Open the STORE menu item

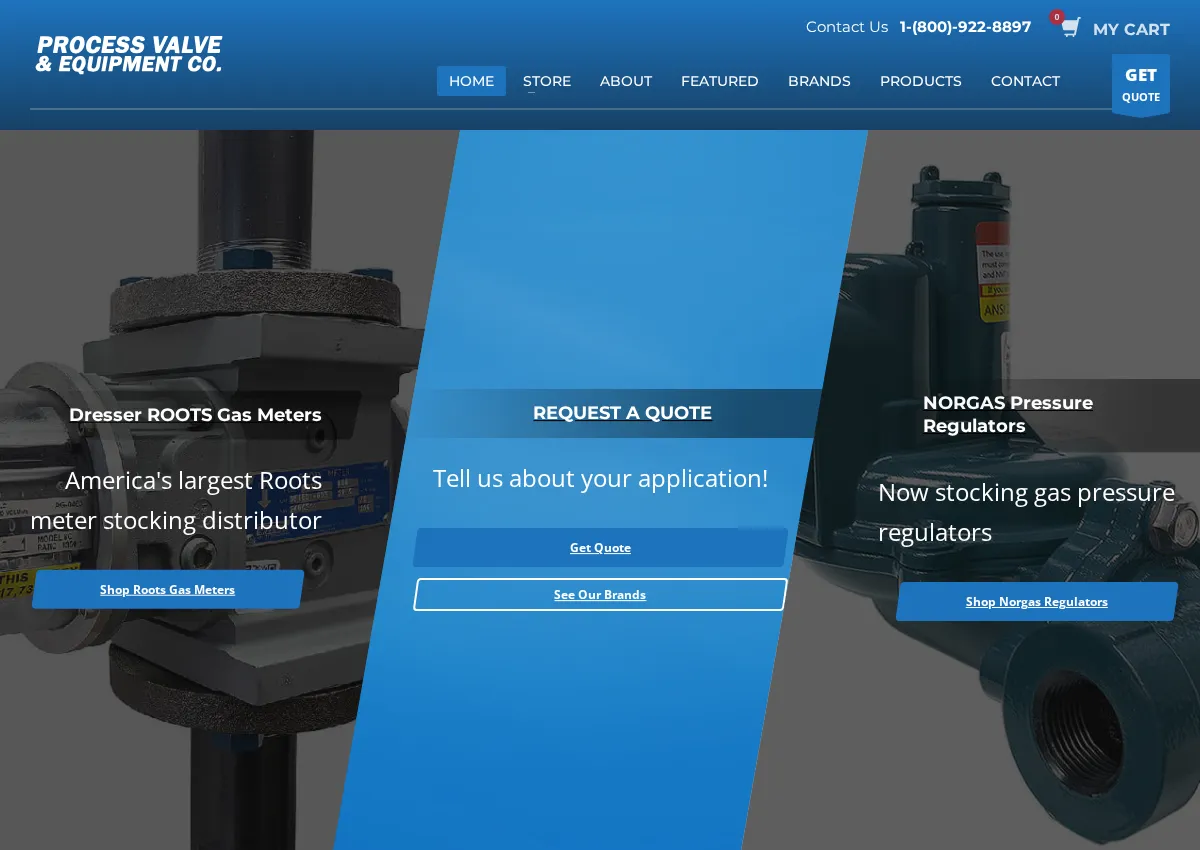[x=547, y=81]
